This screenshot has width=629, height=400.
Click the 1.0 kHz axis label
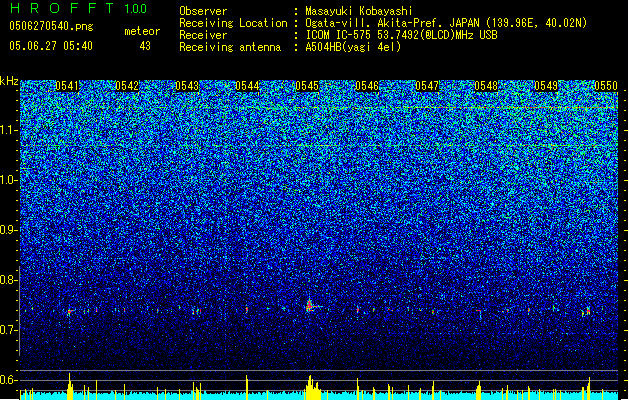click(x=9, y=180)
